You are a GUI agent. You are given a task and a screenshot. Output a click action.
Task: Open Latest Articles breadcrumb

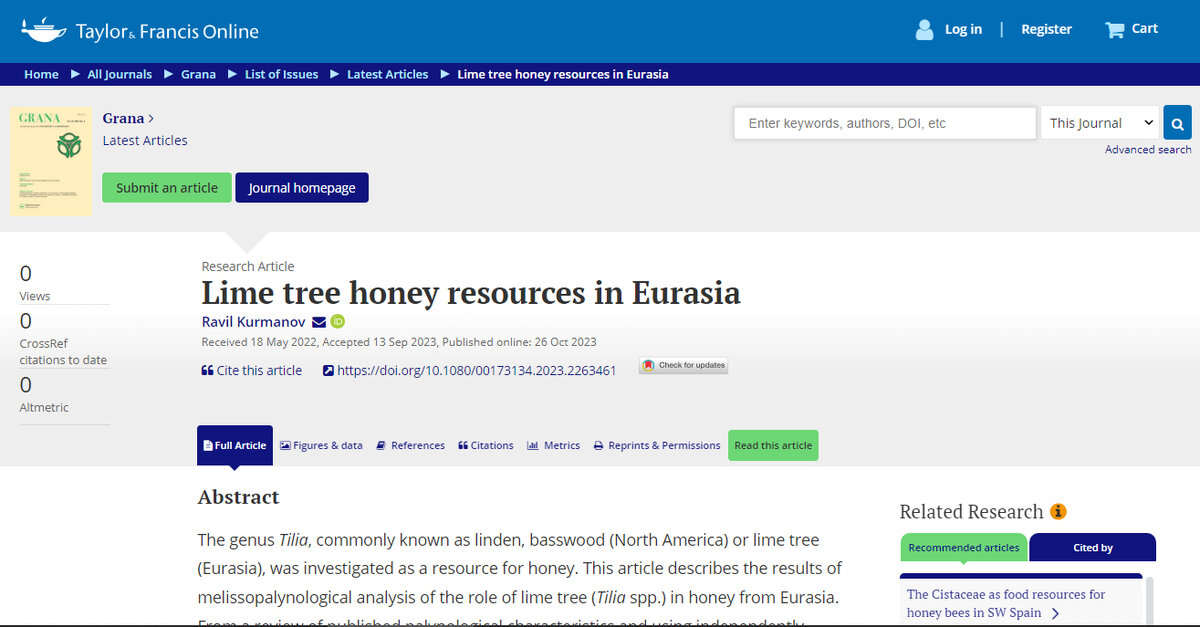click(x=387, y=74)
